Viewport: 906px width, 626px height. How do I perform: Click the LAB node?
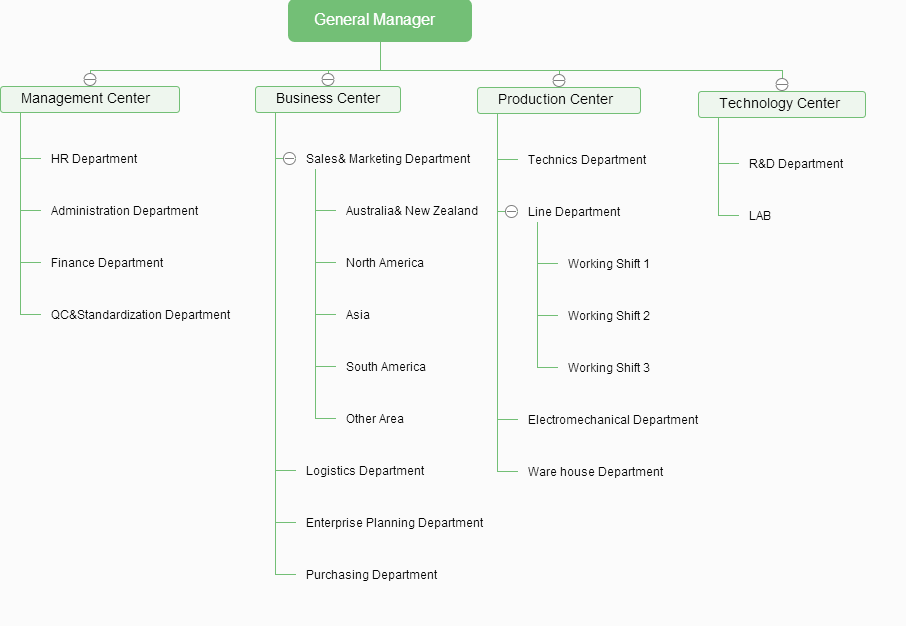tap(760, 216)
